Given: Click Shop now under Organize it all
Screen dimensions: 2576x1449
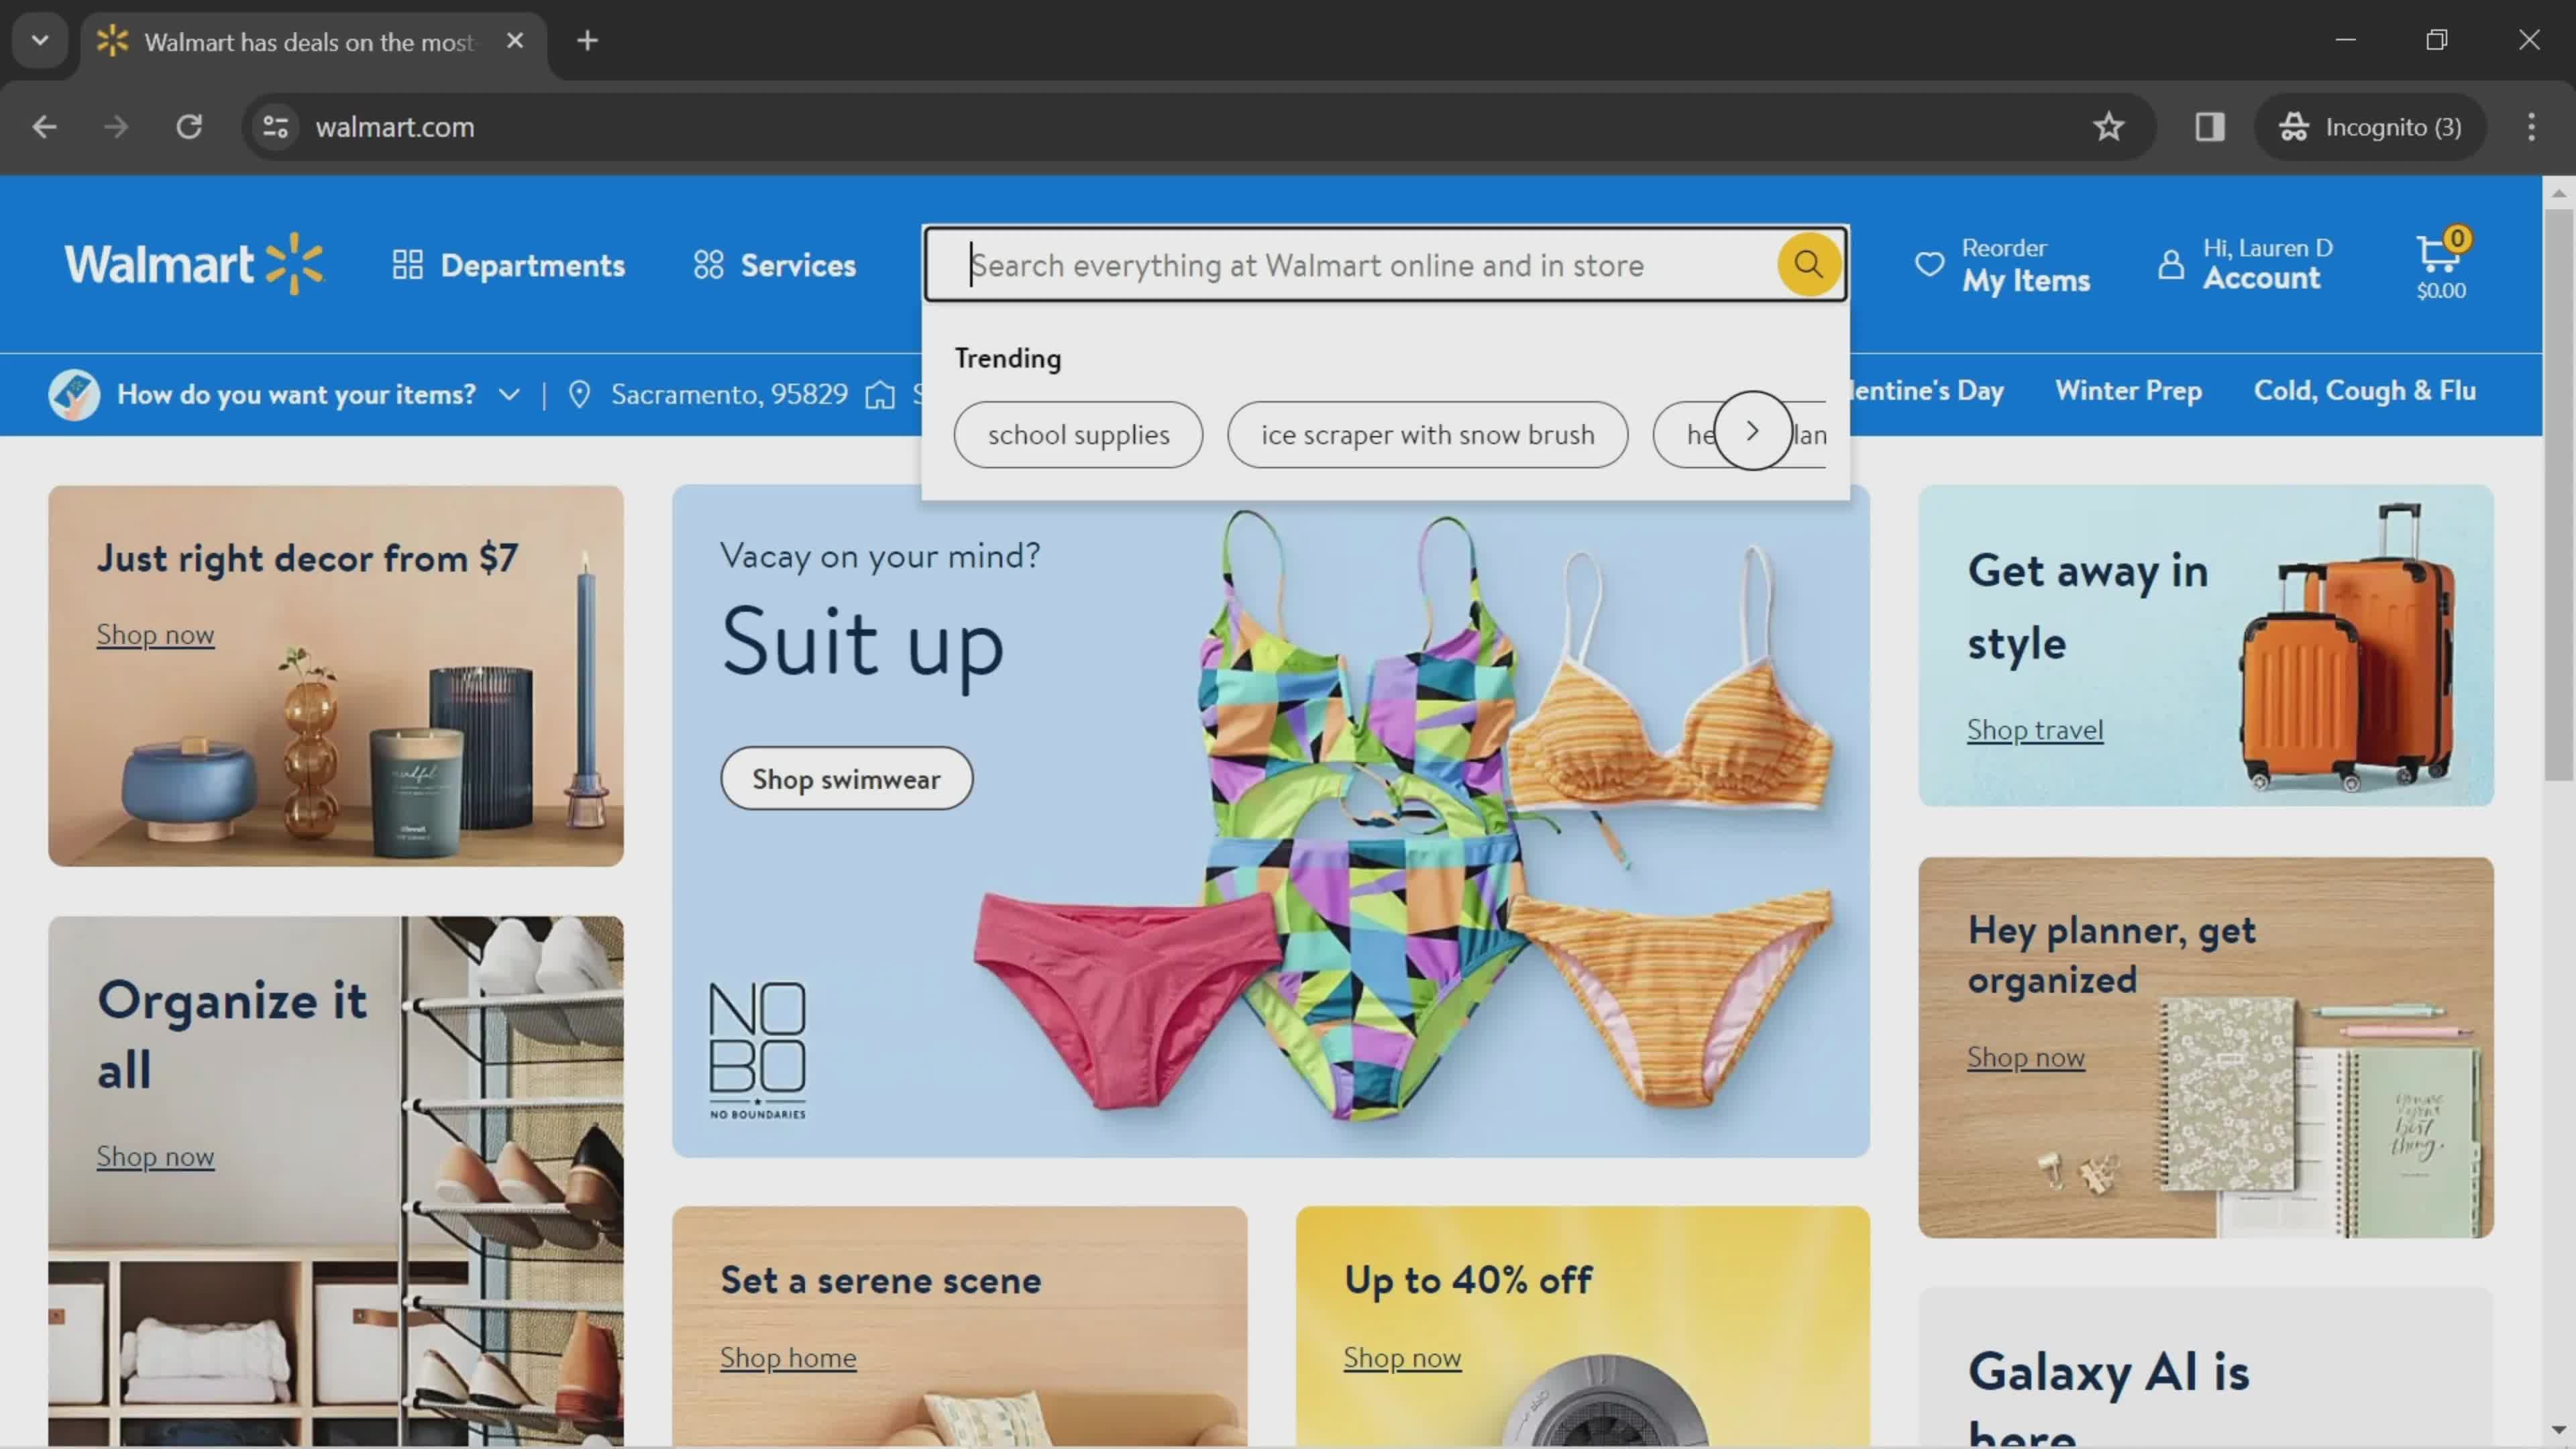Looking at the screenshot, I should (155, 1157).
